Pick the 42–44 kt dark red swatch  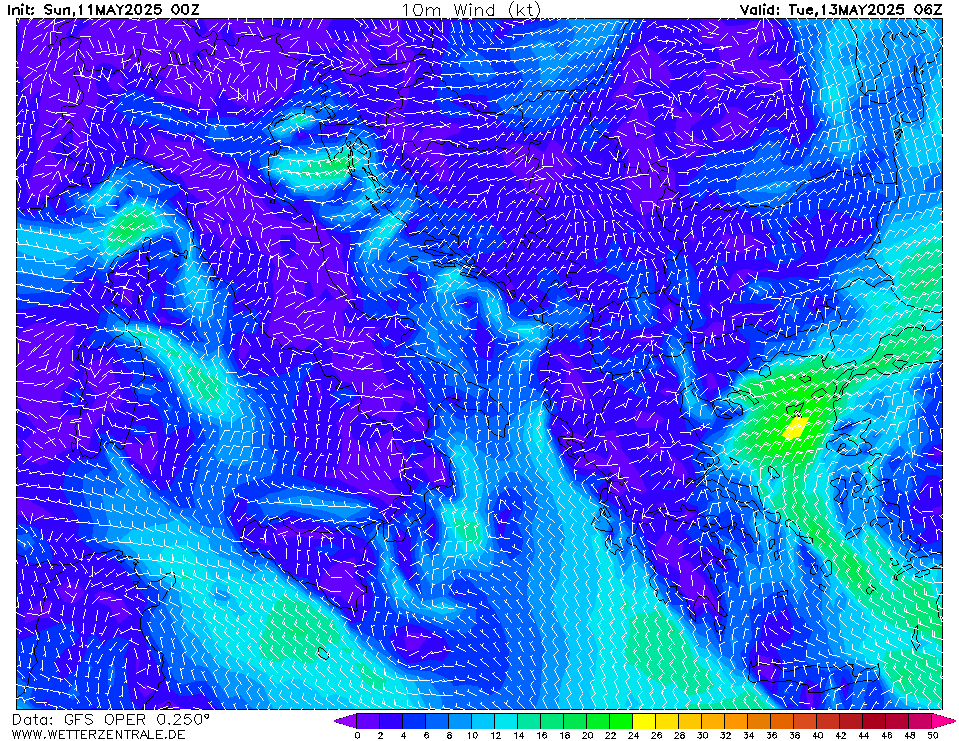click(851, 721)
